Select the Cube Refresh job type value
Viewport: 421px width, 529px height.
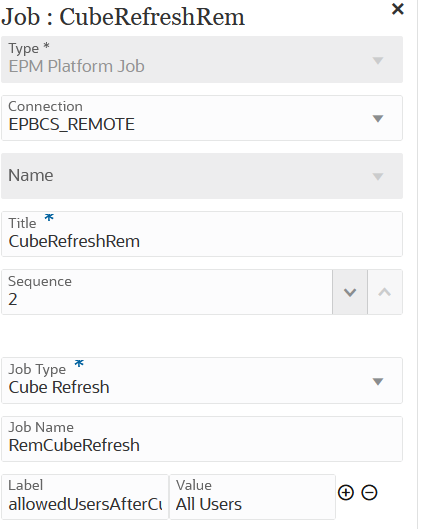click(x=59, y=387)
